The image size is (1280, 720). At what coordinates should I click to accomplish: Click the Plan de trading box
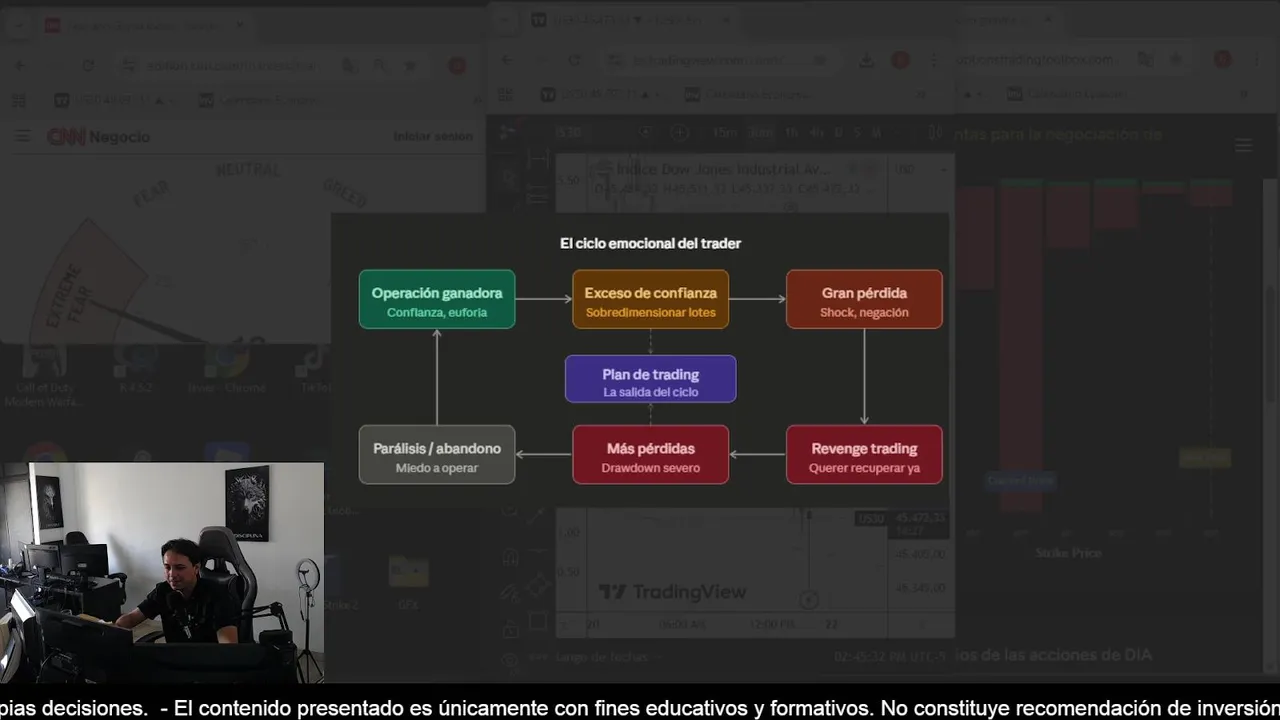[x=651, y=379]
